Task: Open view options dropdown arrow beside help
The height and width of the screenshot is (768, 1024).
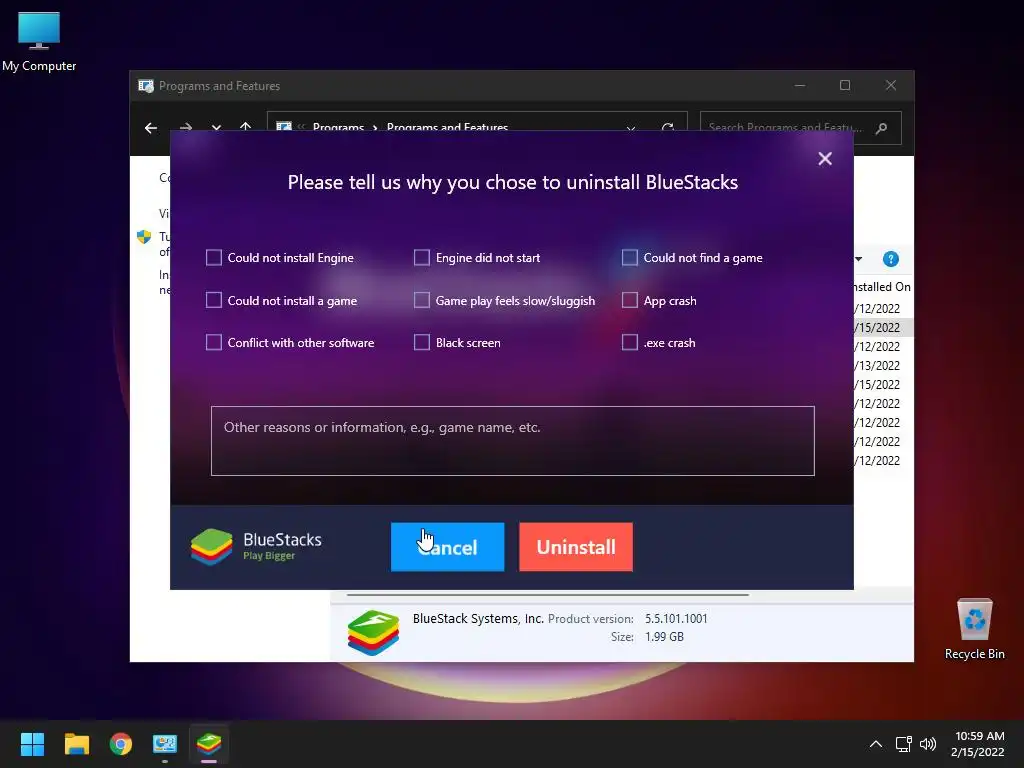Action: [x=859, y=259]
